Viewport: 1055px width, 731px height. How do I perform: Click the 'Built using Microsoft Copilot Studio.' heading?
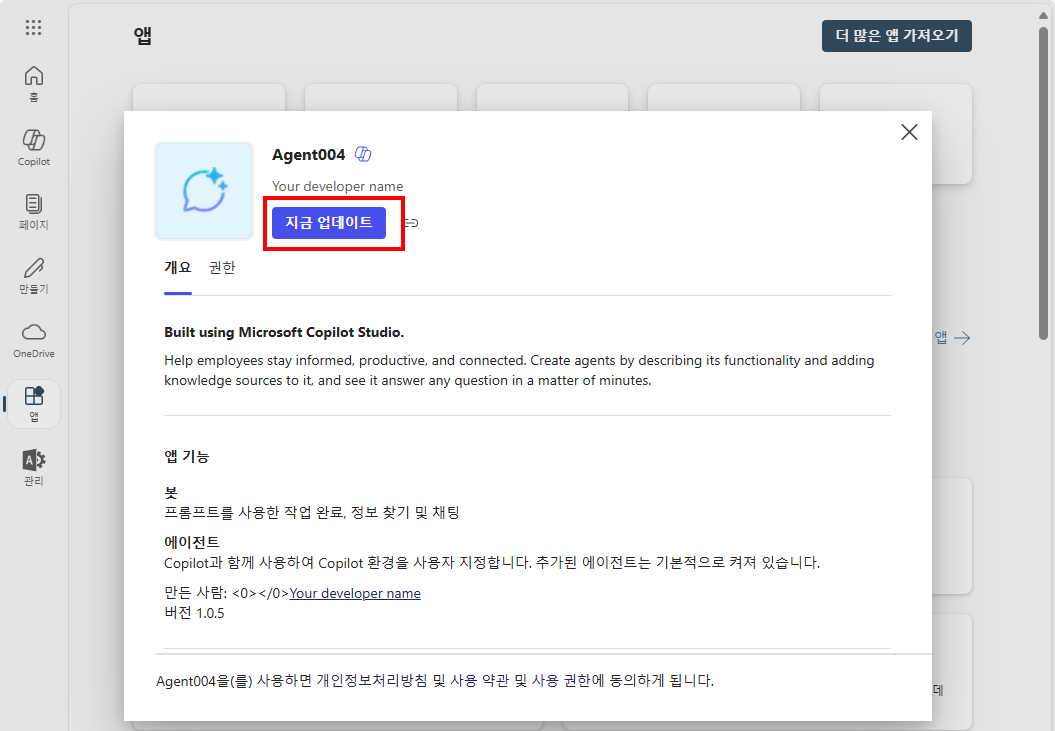[284, 333]
